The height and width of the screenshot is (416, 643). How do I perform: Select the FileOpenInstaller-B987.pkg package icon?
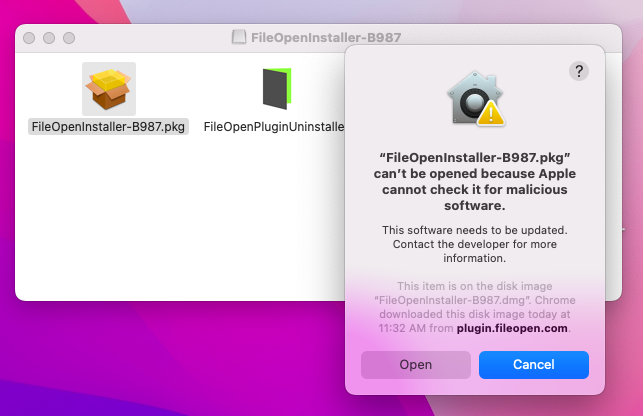(109, 89)
